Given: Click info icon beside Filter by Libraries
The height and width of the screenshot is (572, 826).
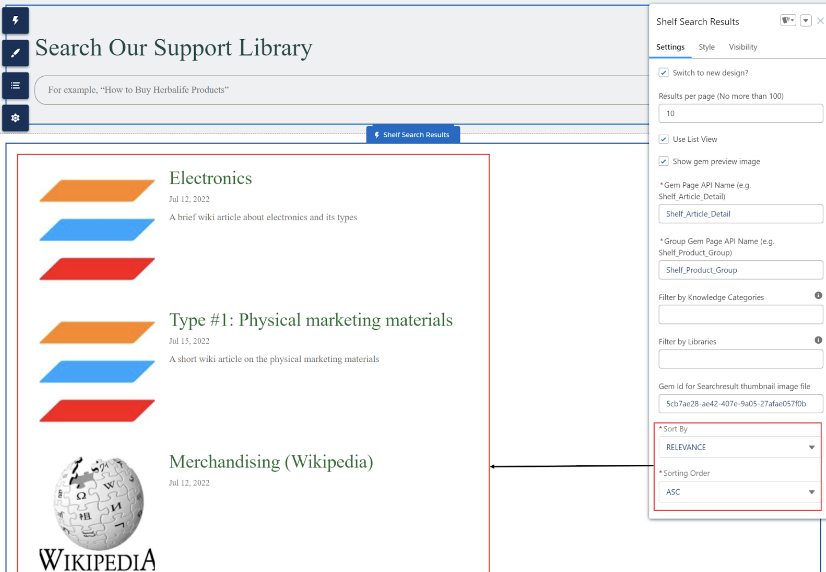Looking at the screenshot, I should pos(818,340).
